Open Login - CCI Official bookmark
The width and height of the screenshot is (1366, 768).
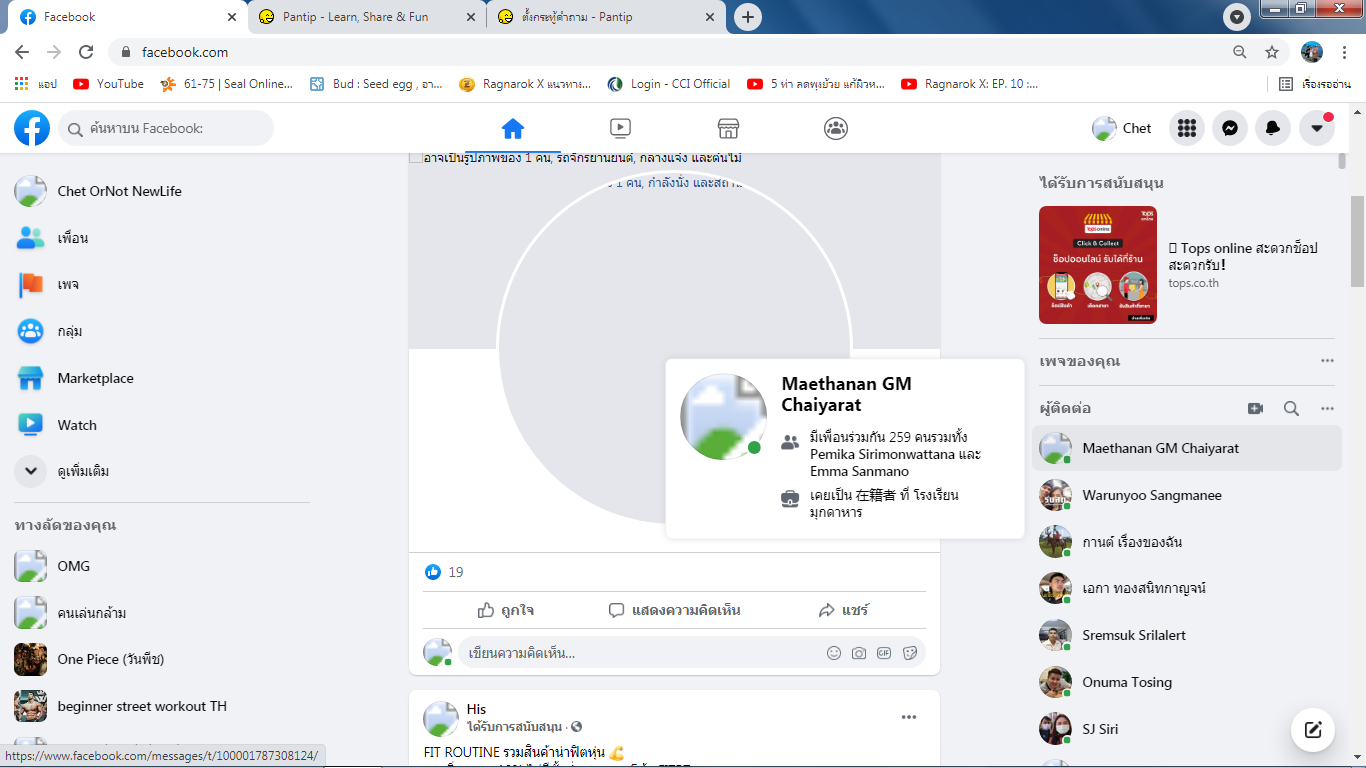[x=670, y=84]
